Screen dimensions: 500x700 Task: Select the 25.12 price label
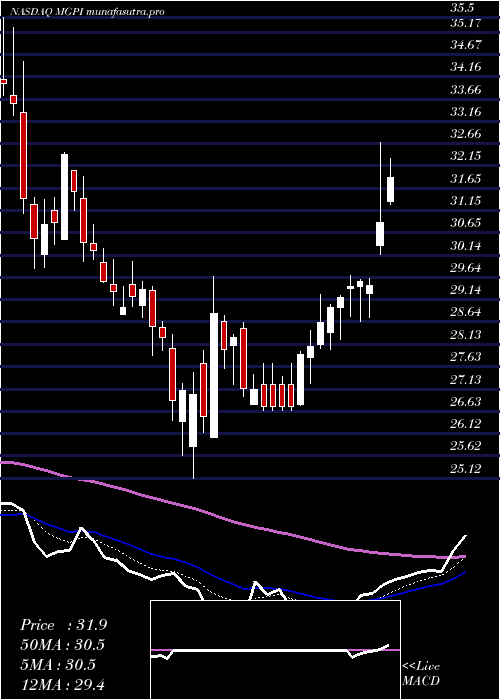[x=466, y=468]
